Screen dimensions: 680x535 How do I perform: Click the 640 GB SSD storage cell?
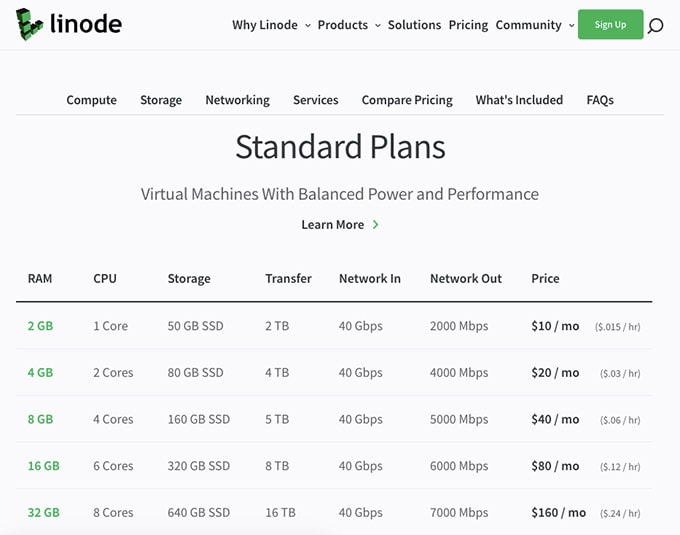[x=199, y=513]
